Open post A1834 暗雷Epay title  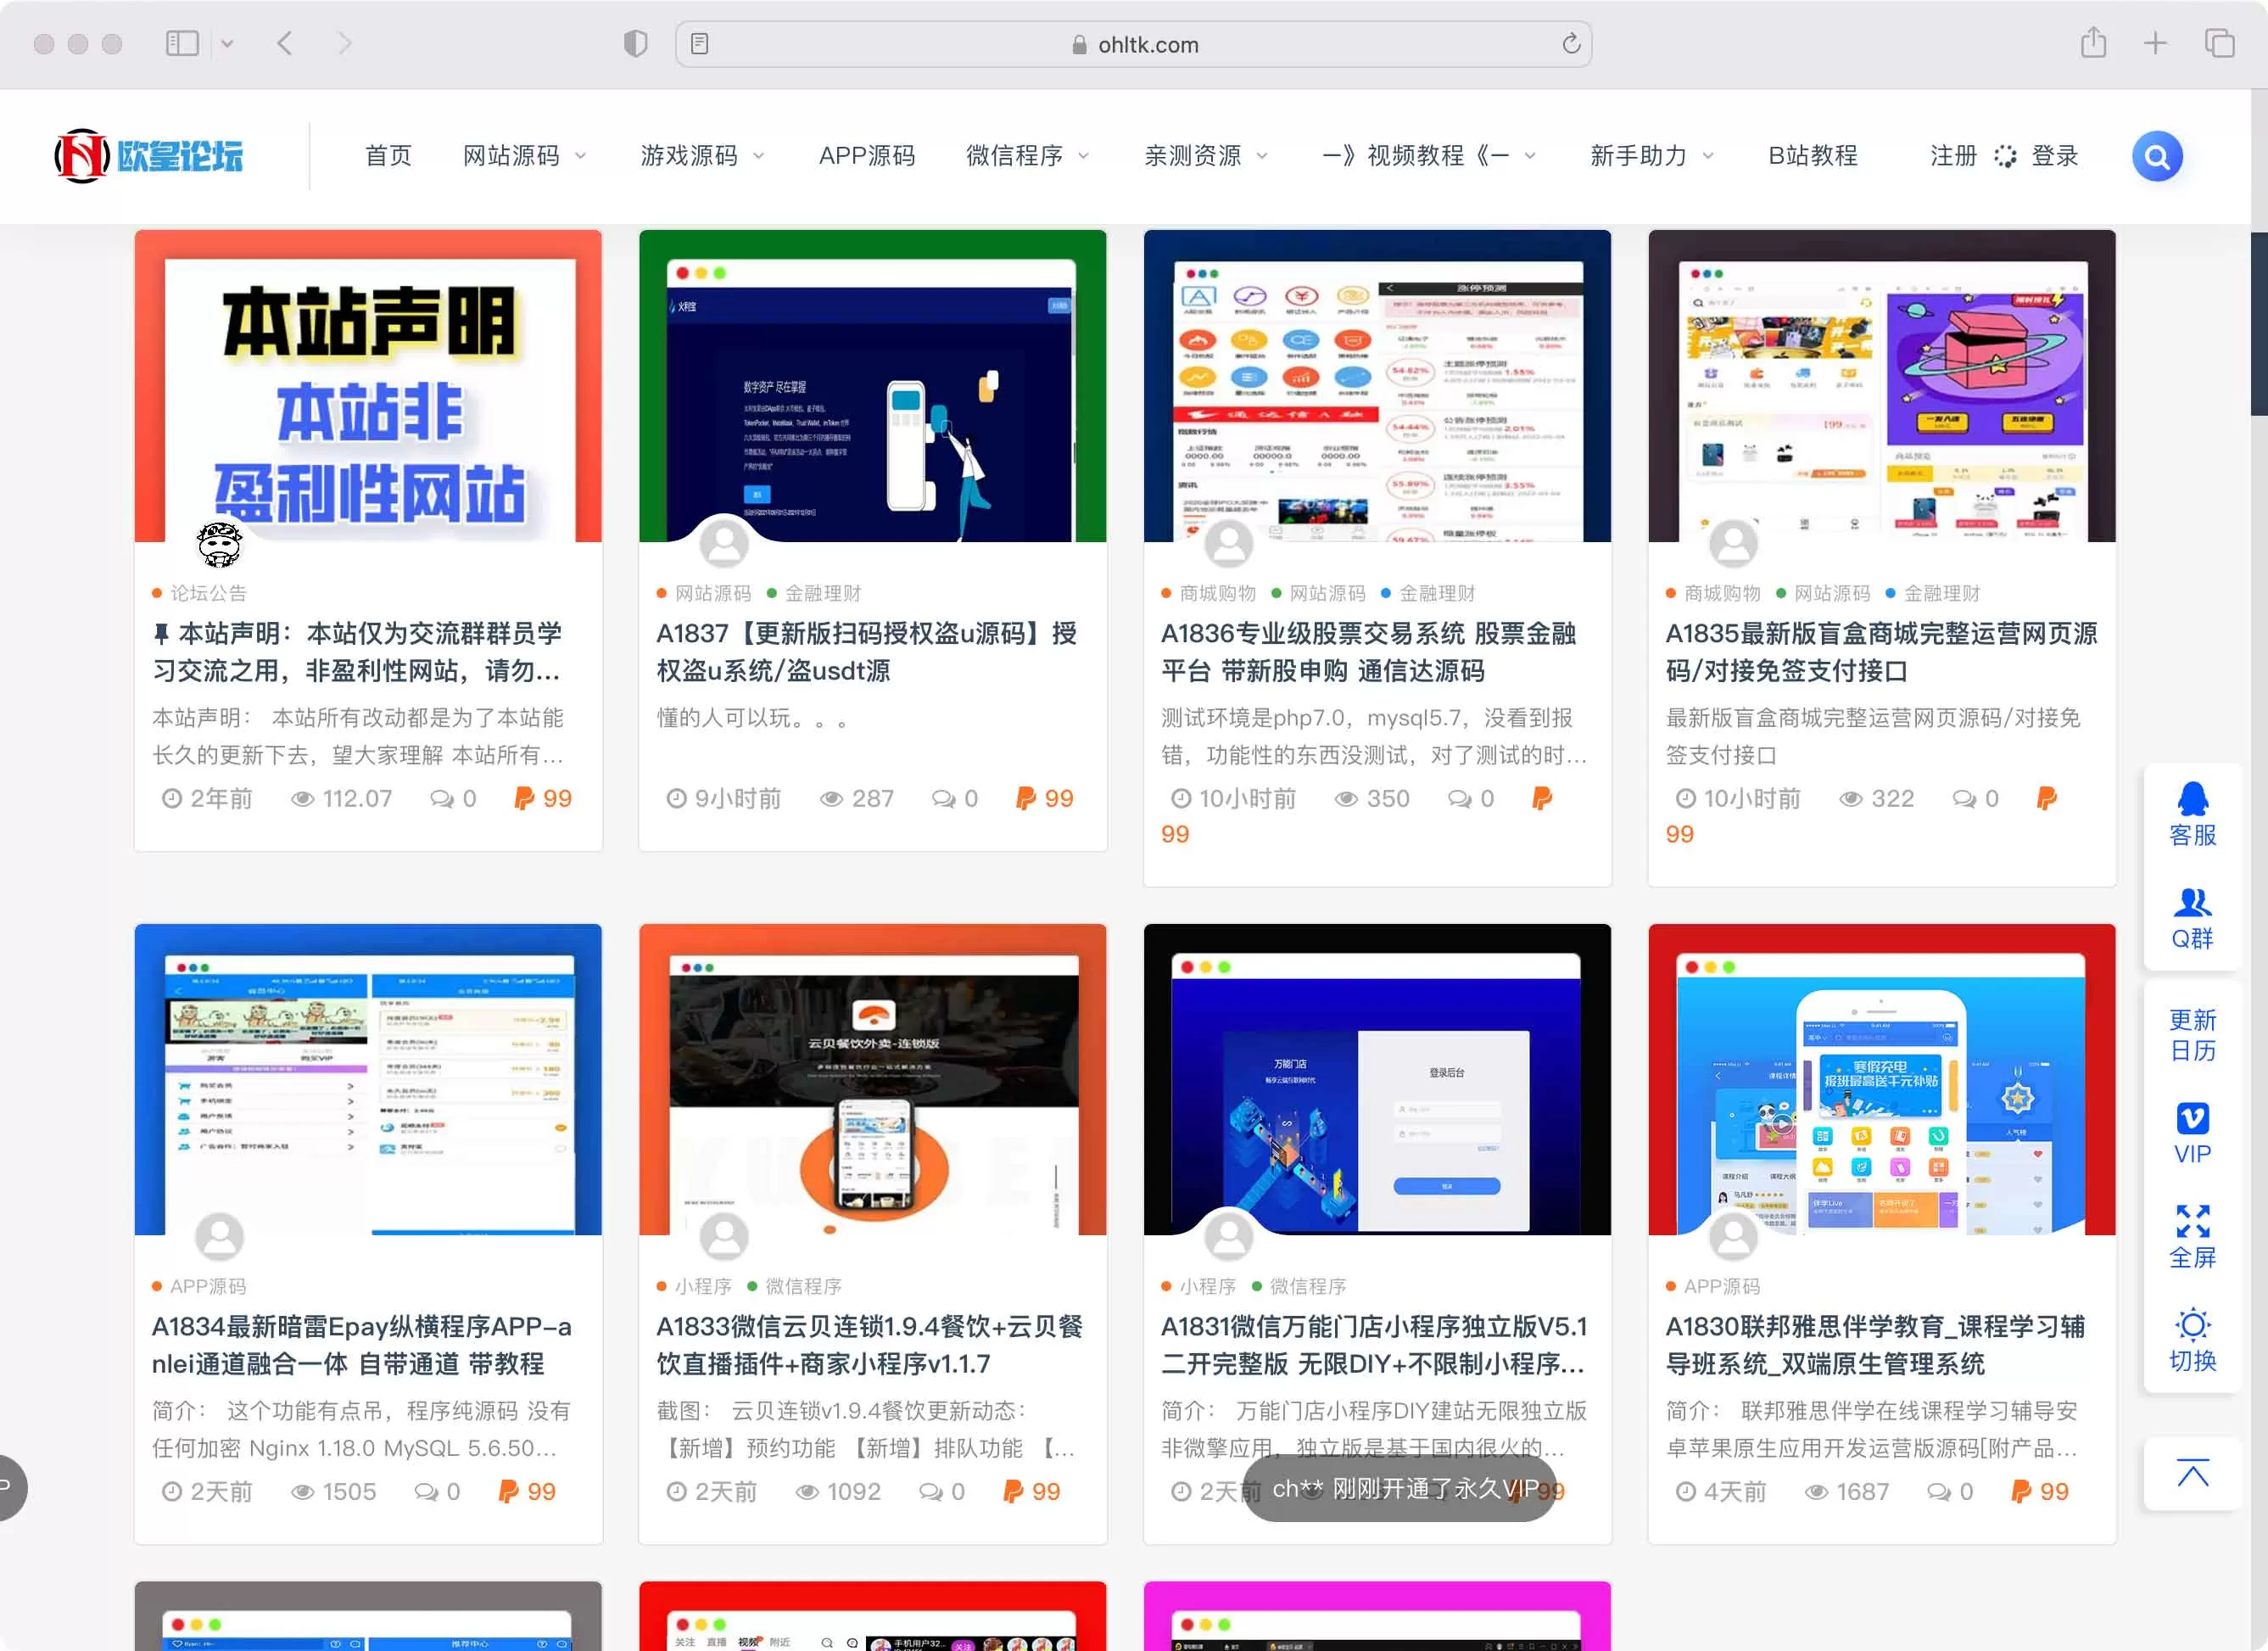pos(361,1345)
